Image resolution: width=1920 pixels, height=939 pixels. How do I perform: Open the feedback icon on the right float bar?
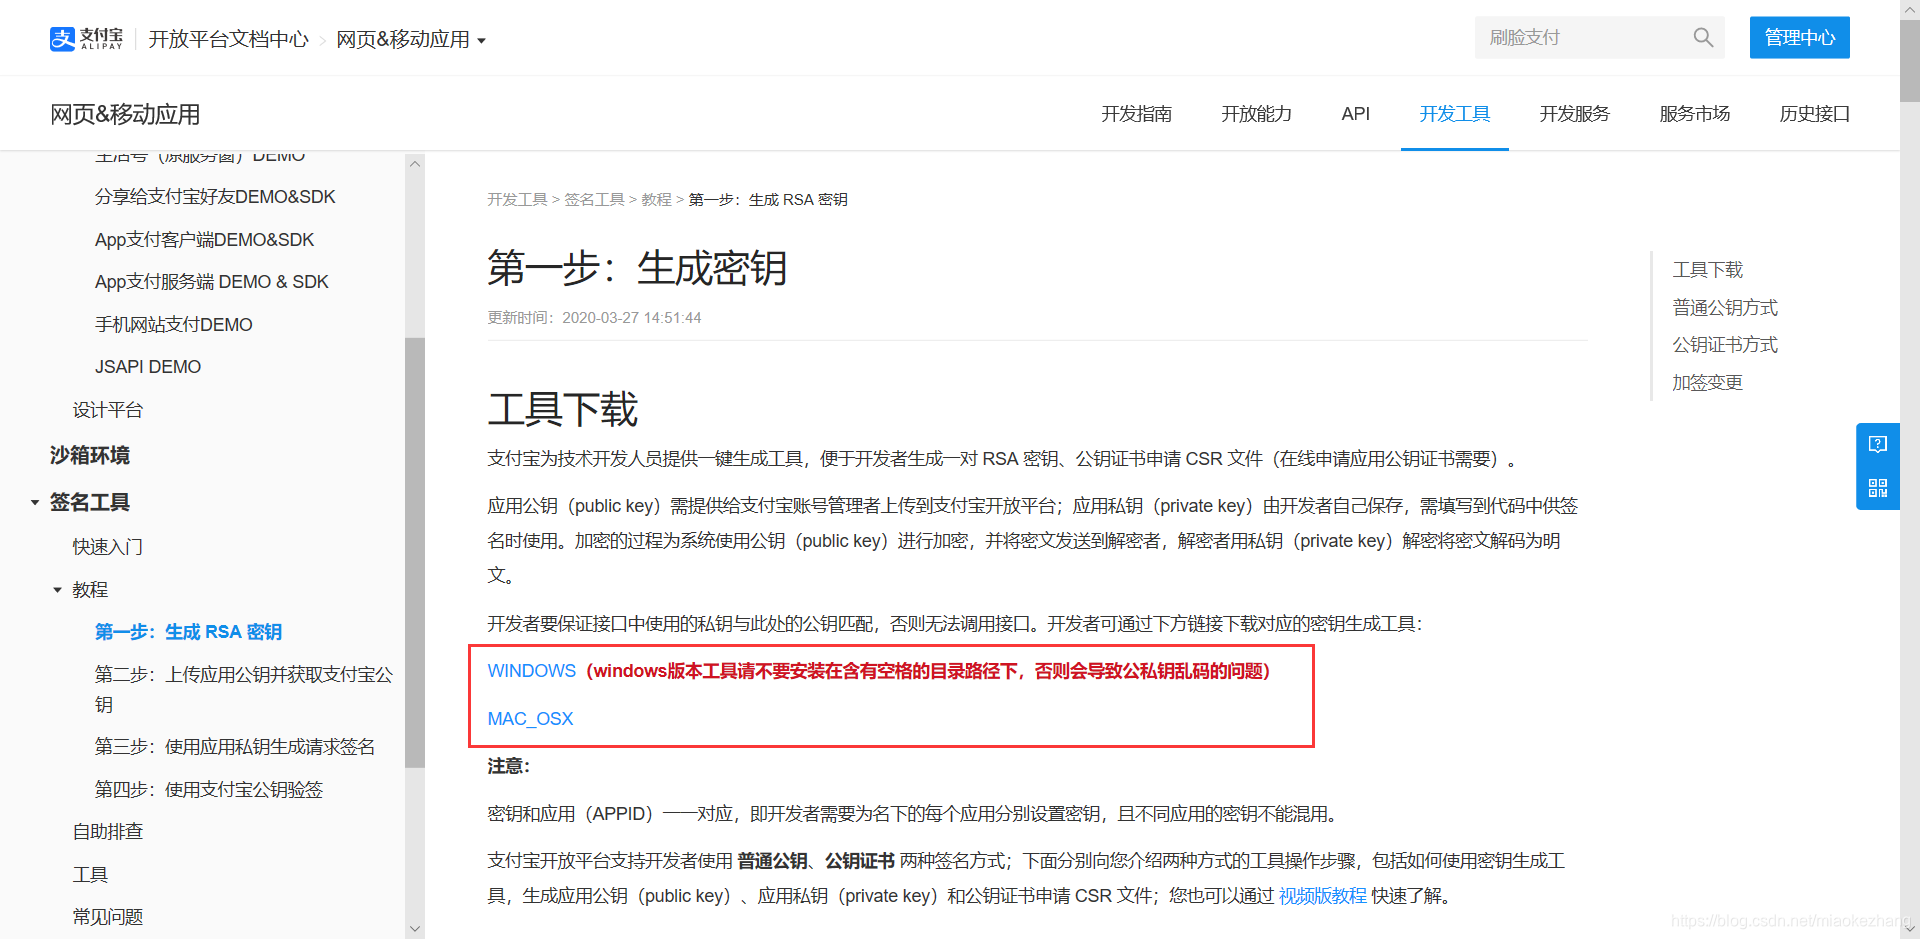(x=1878, y=444)
